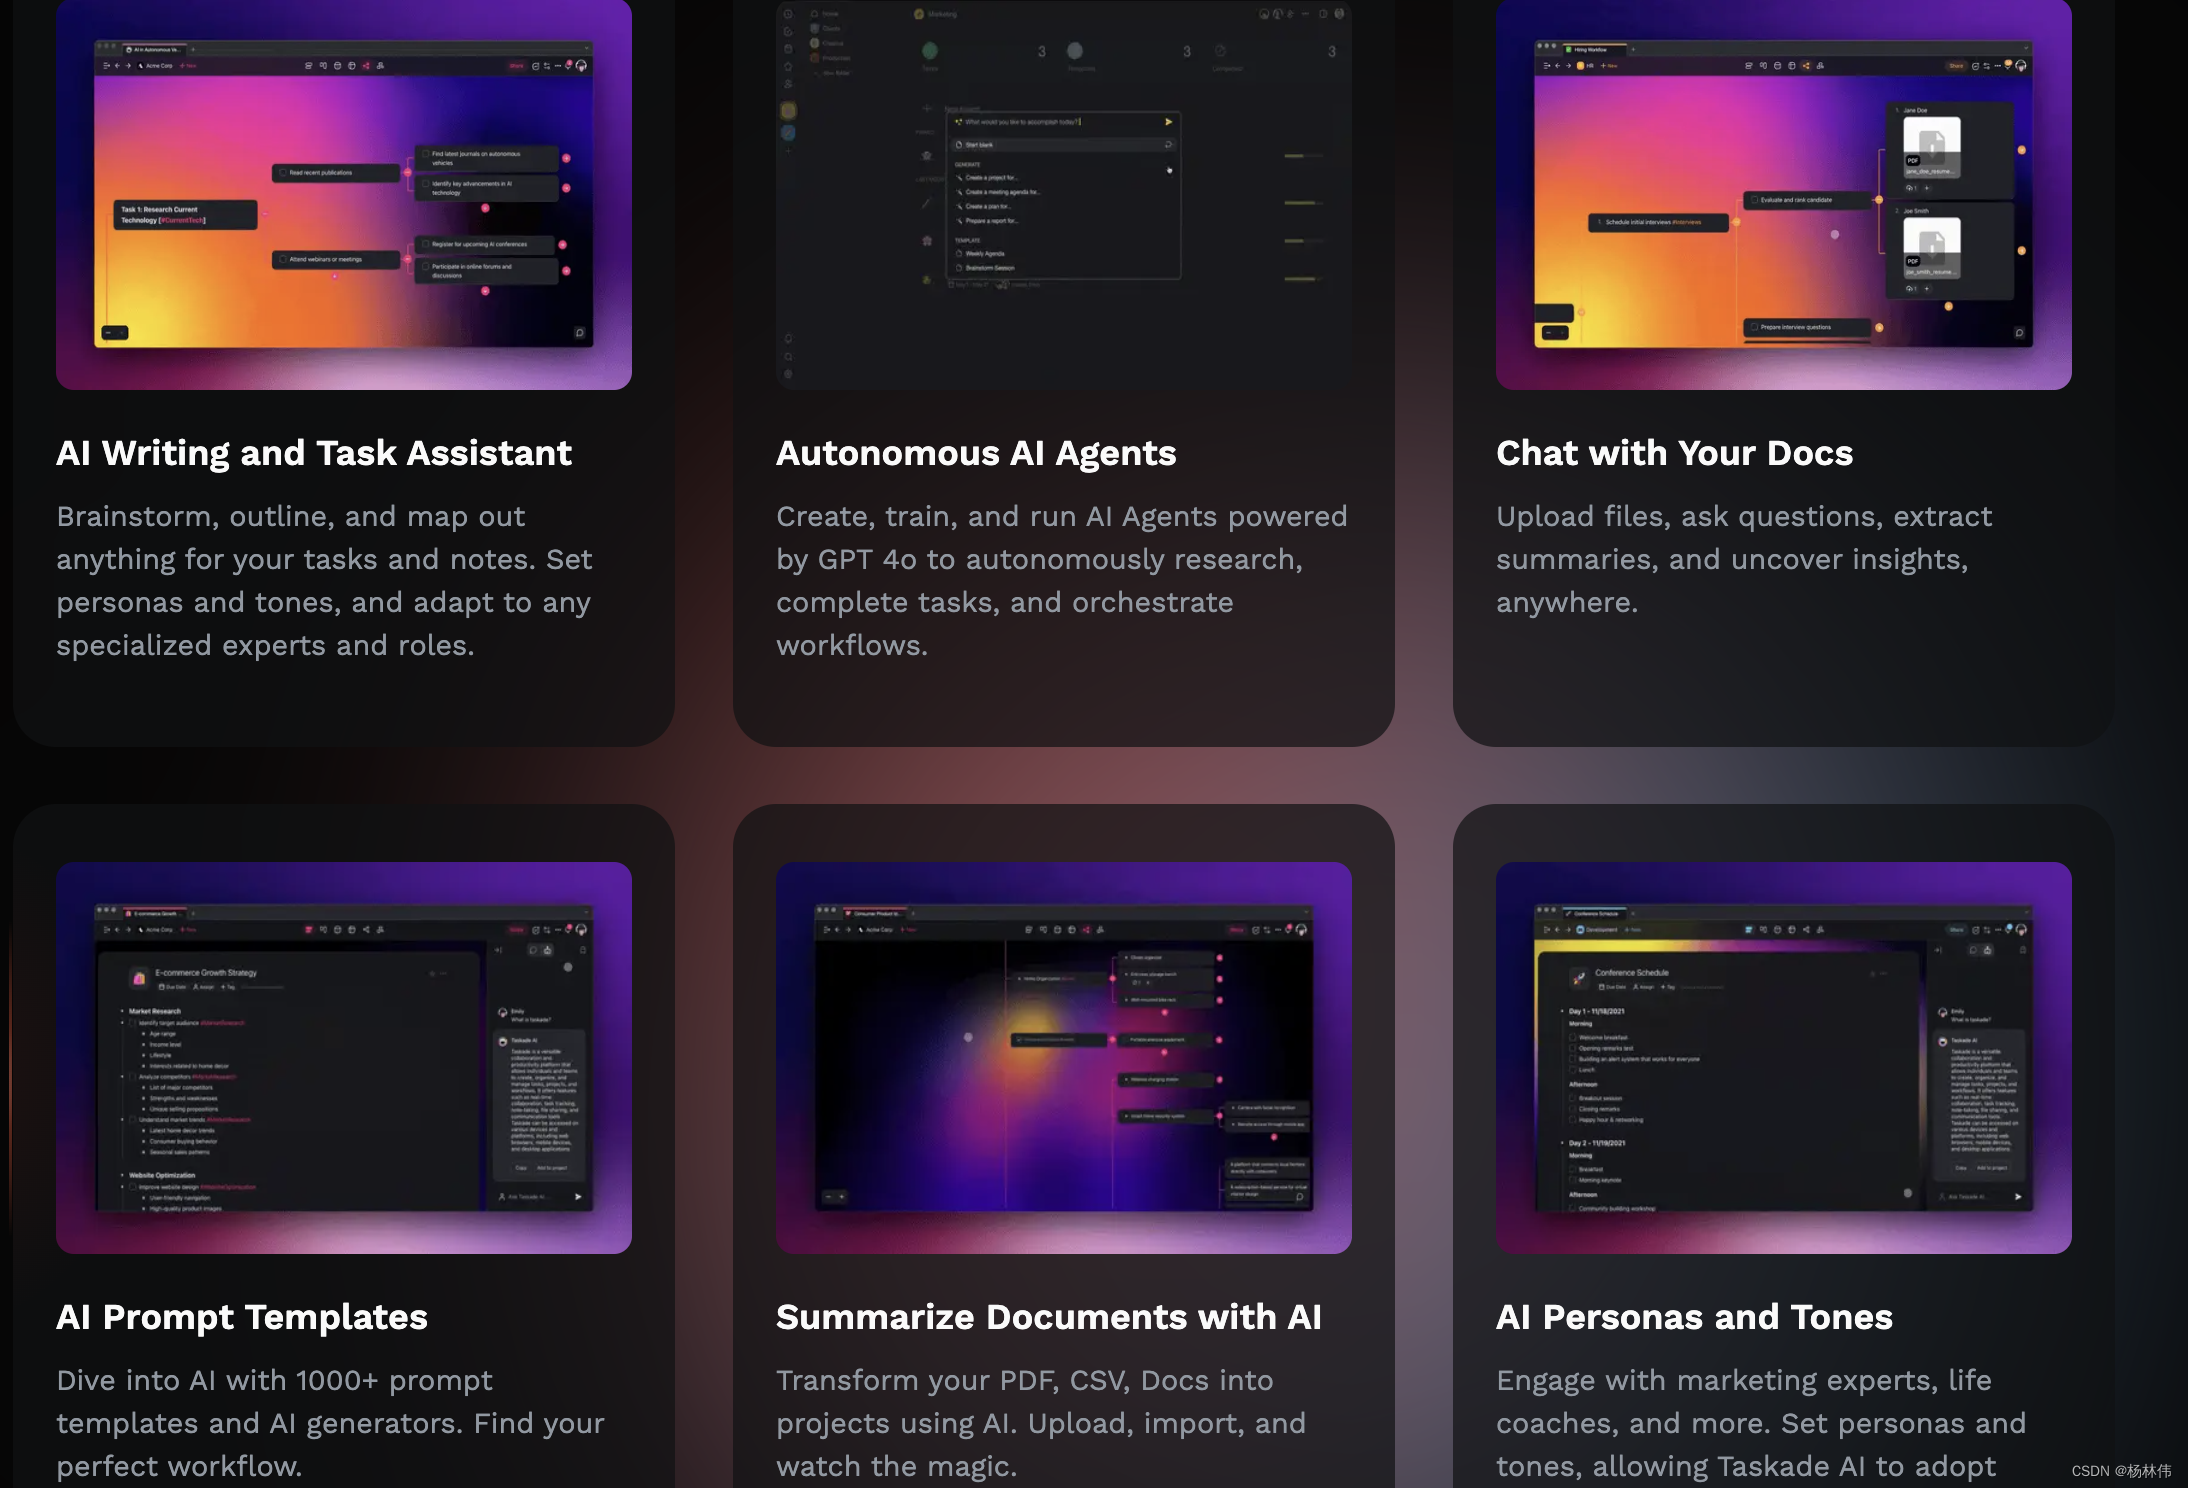
Task: Click Joe Smith's PDF resume file icon
Action: 1931,247
